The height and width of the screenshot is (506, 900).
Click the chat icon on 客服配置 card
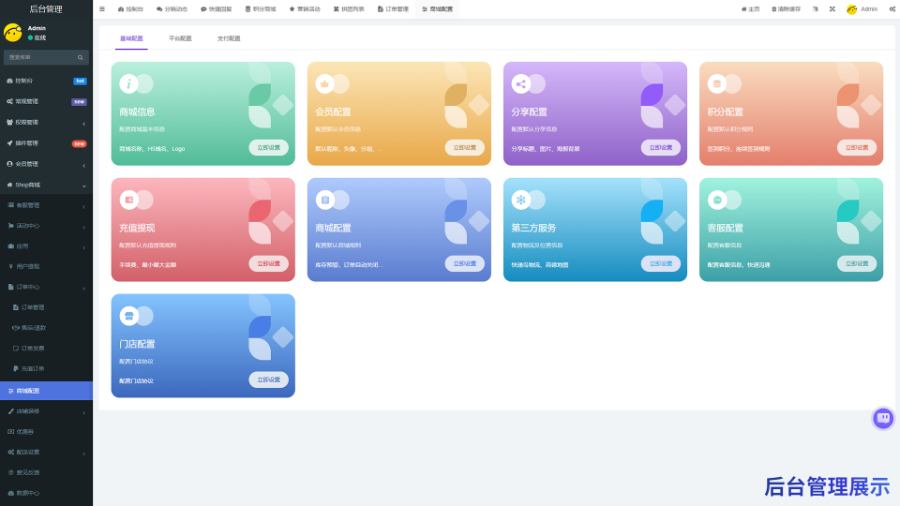[x=717, y=200]
